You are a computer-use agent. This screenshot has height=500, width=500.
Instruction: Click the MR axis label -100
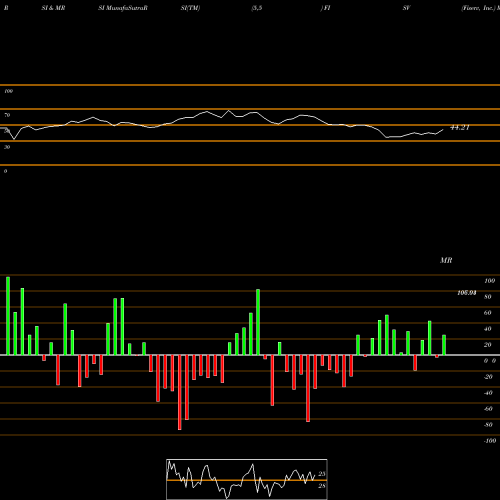pos(490,441)
